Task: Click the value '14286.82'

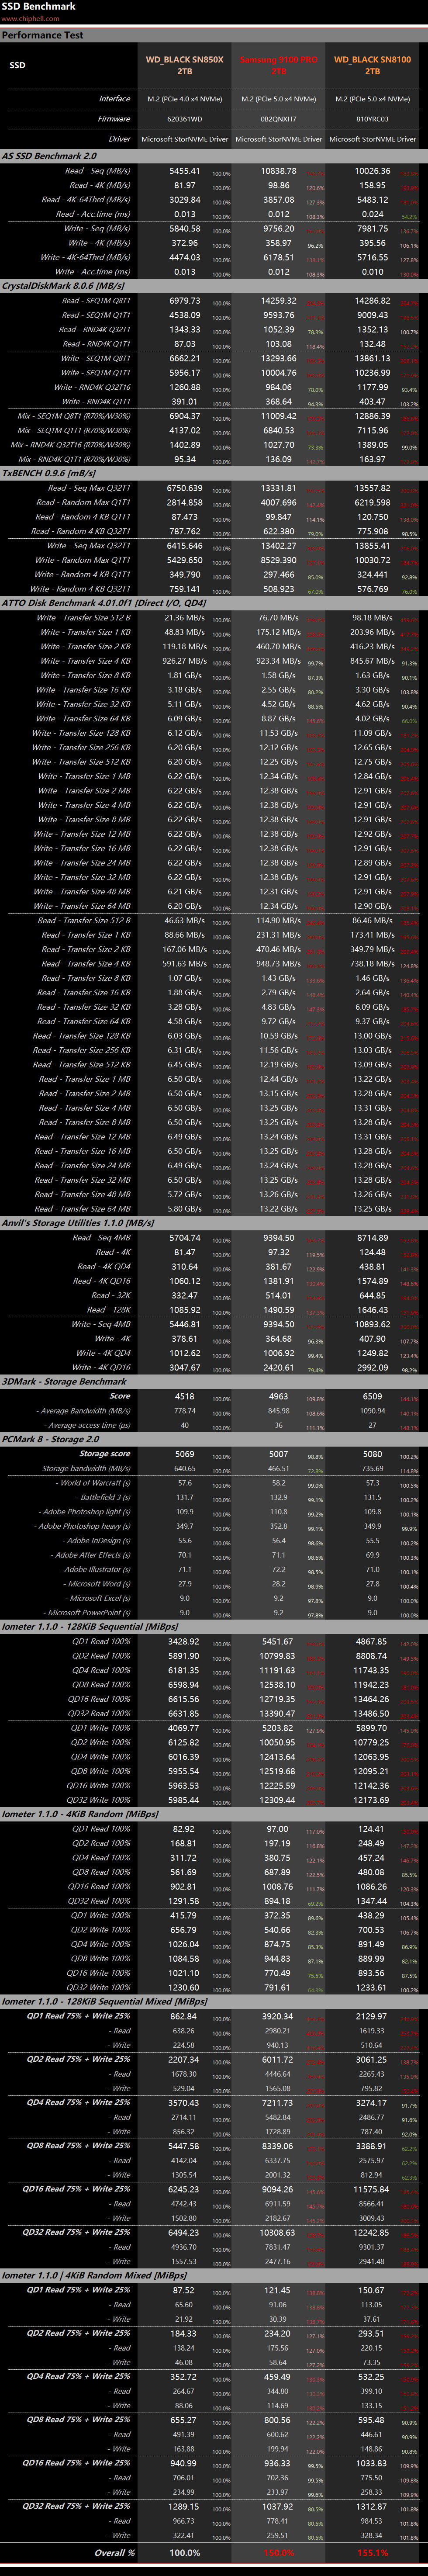Action: (x=372, y=300)
